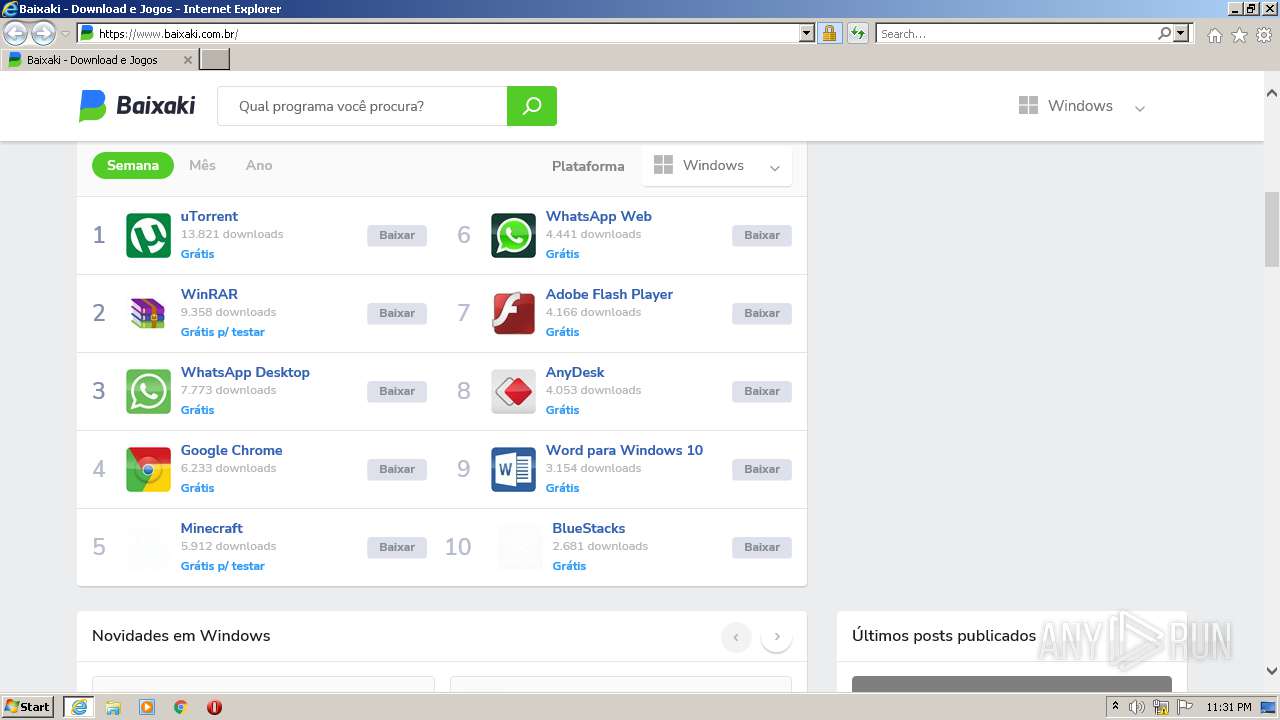Viewport: 1280px width, 720px height.
Task: Focus the program search input field
Action: (363, 106)
